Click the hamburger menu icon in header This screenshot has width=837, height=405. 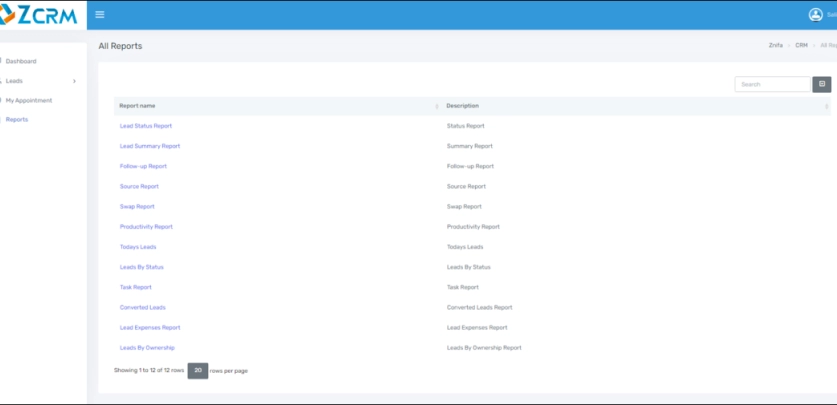pyautogui.click(x=100, y=15)
